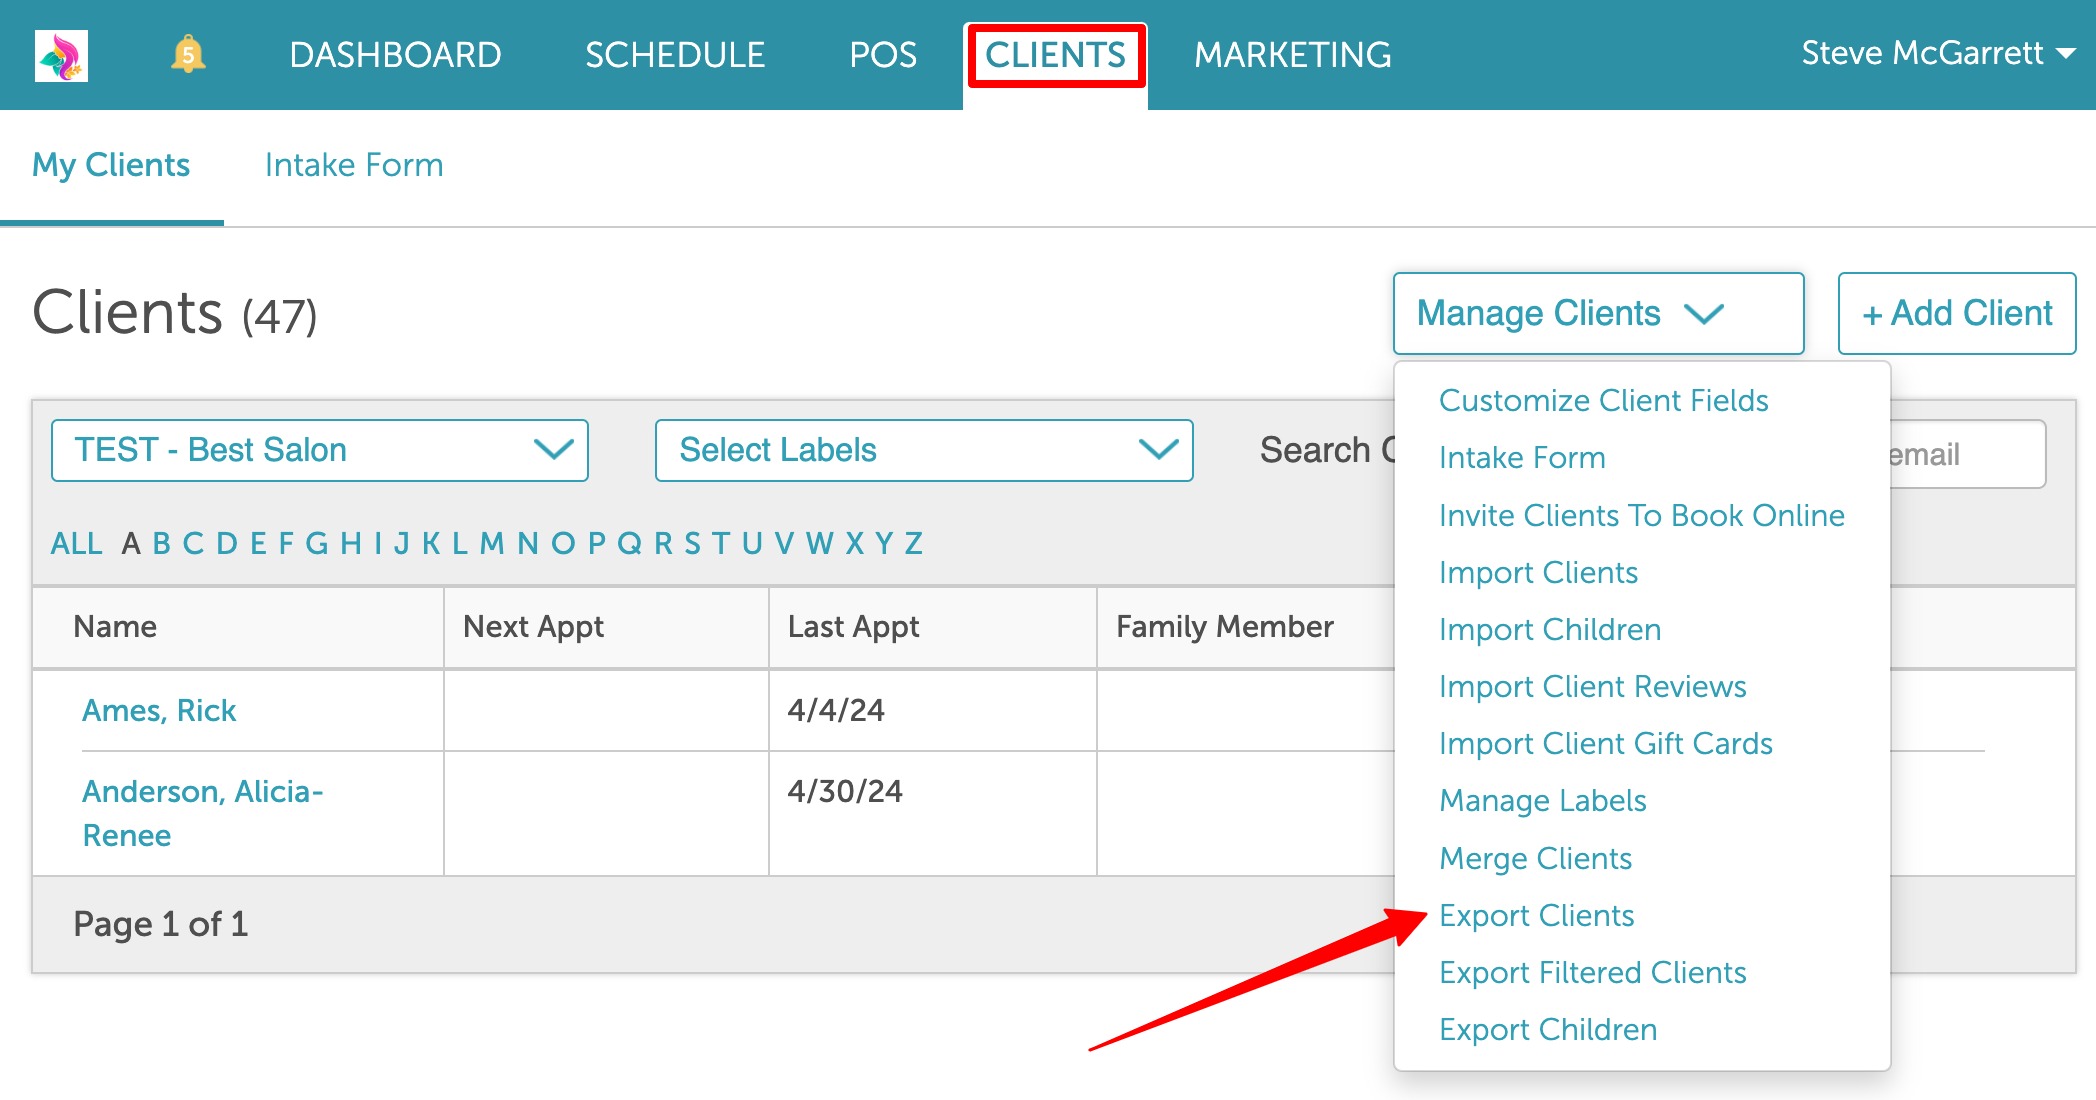Viewport: 2096px width, 1100px height.
Task: Expand the TEST - Best Salon selector
Action: (319, 450)
